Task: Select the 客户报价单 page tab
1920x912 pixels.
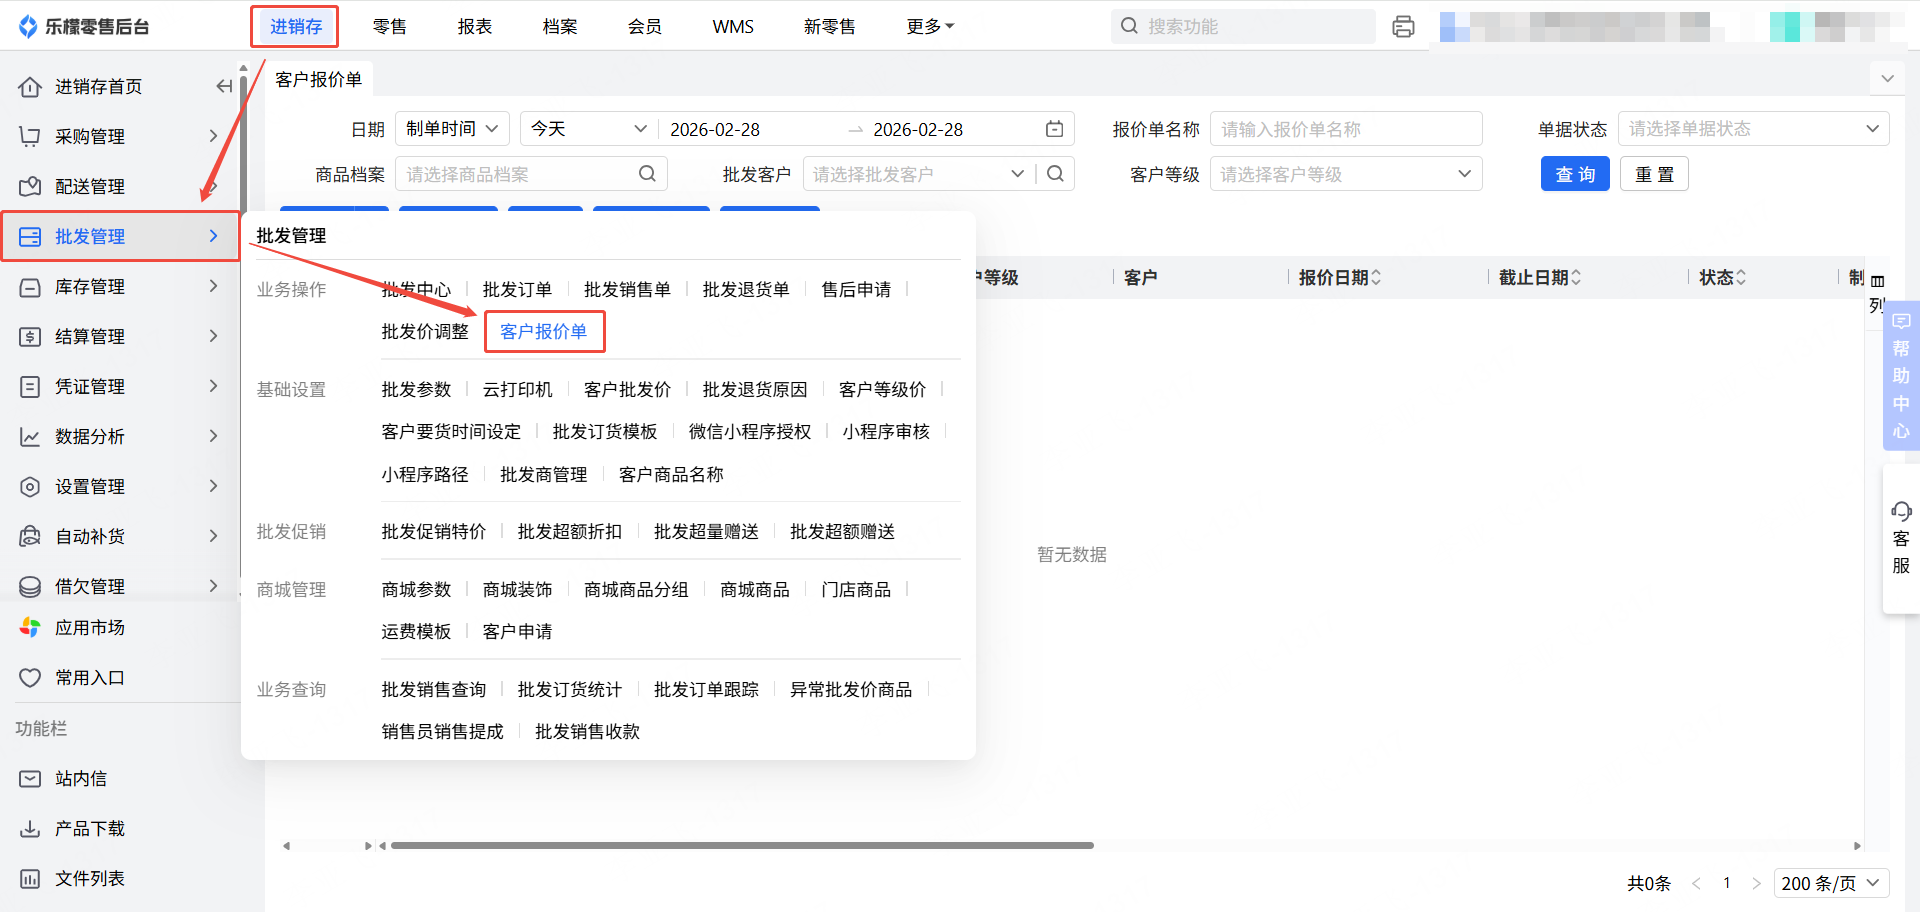Action: [319, 79]
